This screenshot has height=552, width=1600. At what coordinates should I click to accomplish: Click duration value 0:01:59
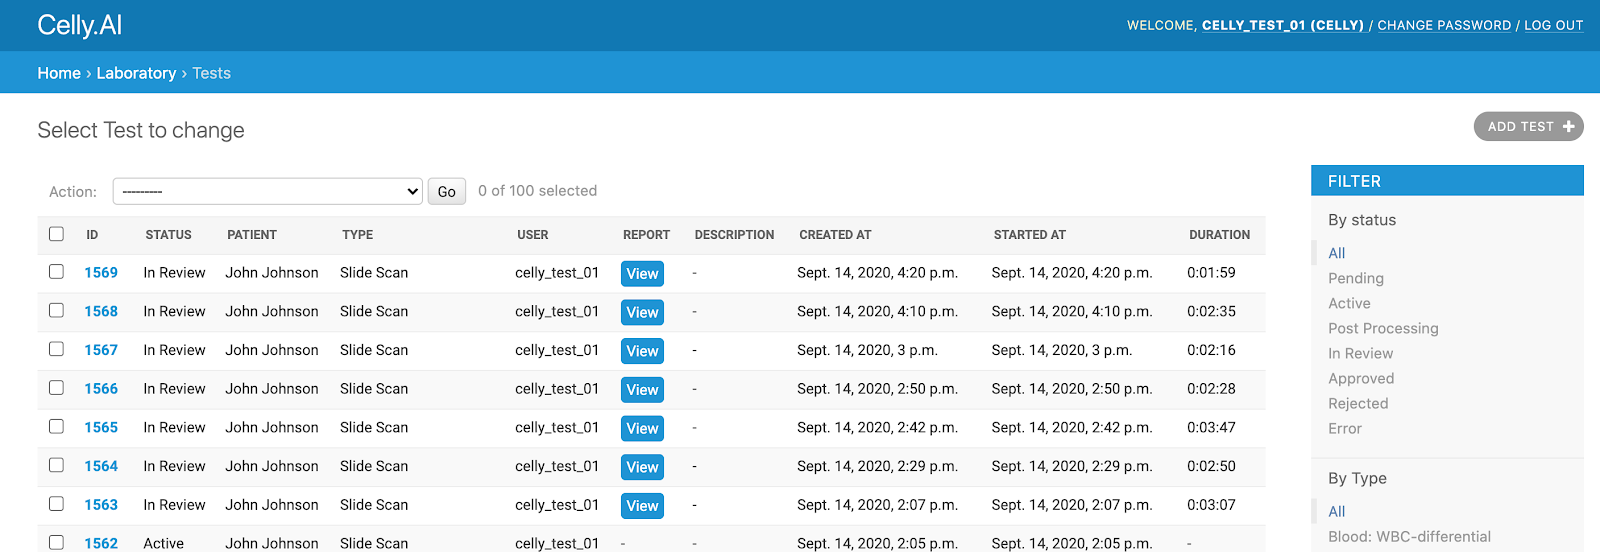pos(1211,272)
